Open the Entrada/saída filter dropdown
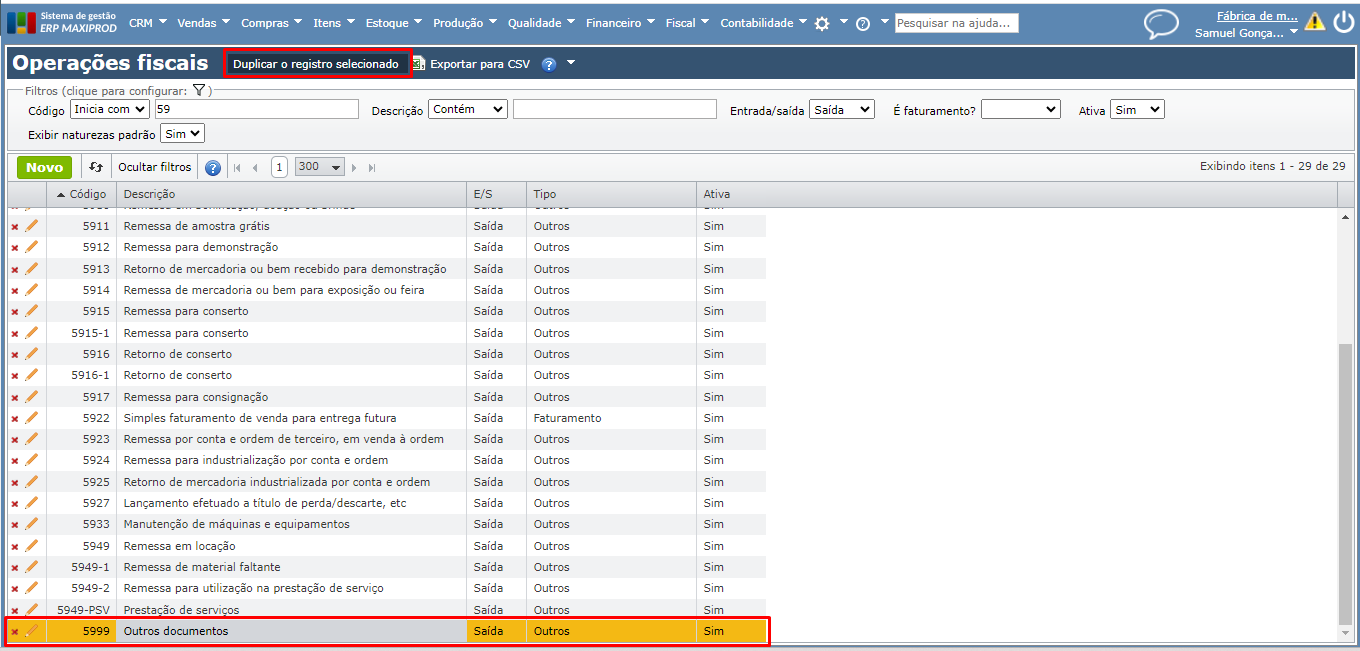Image resolution: width=1360 pixels, height=651 pixels. point(842,110)
